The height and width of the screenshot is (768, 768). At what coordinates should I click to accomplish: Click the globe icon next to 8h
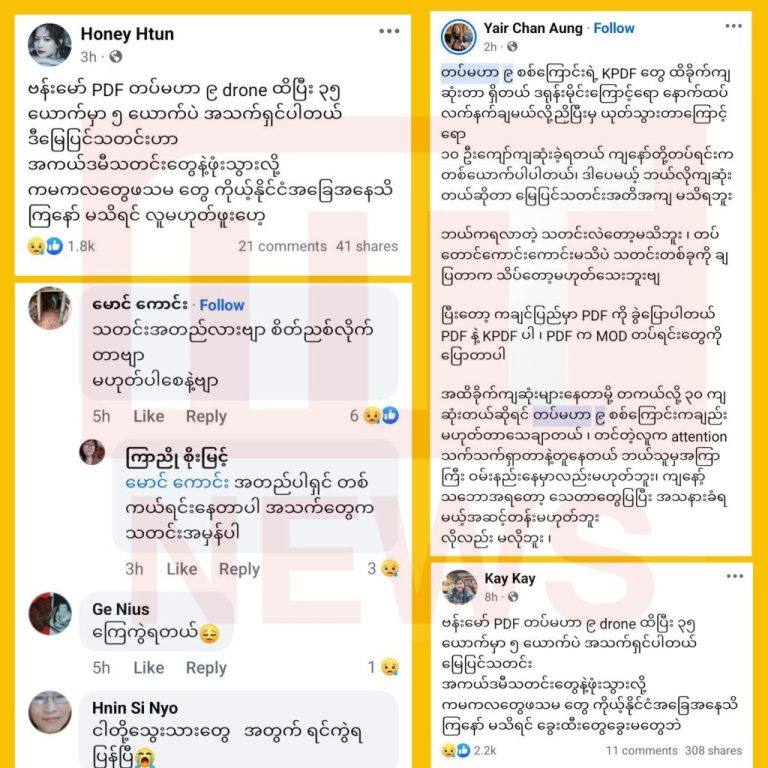point(513,597)
